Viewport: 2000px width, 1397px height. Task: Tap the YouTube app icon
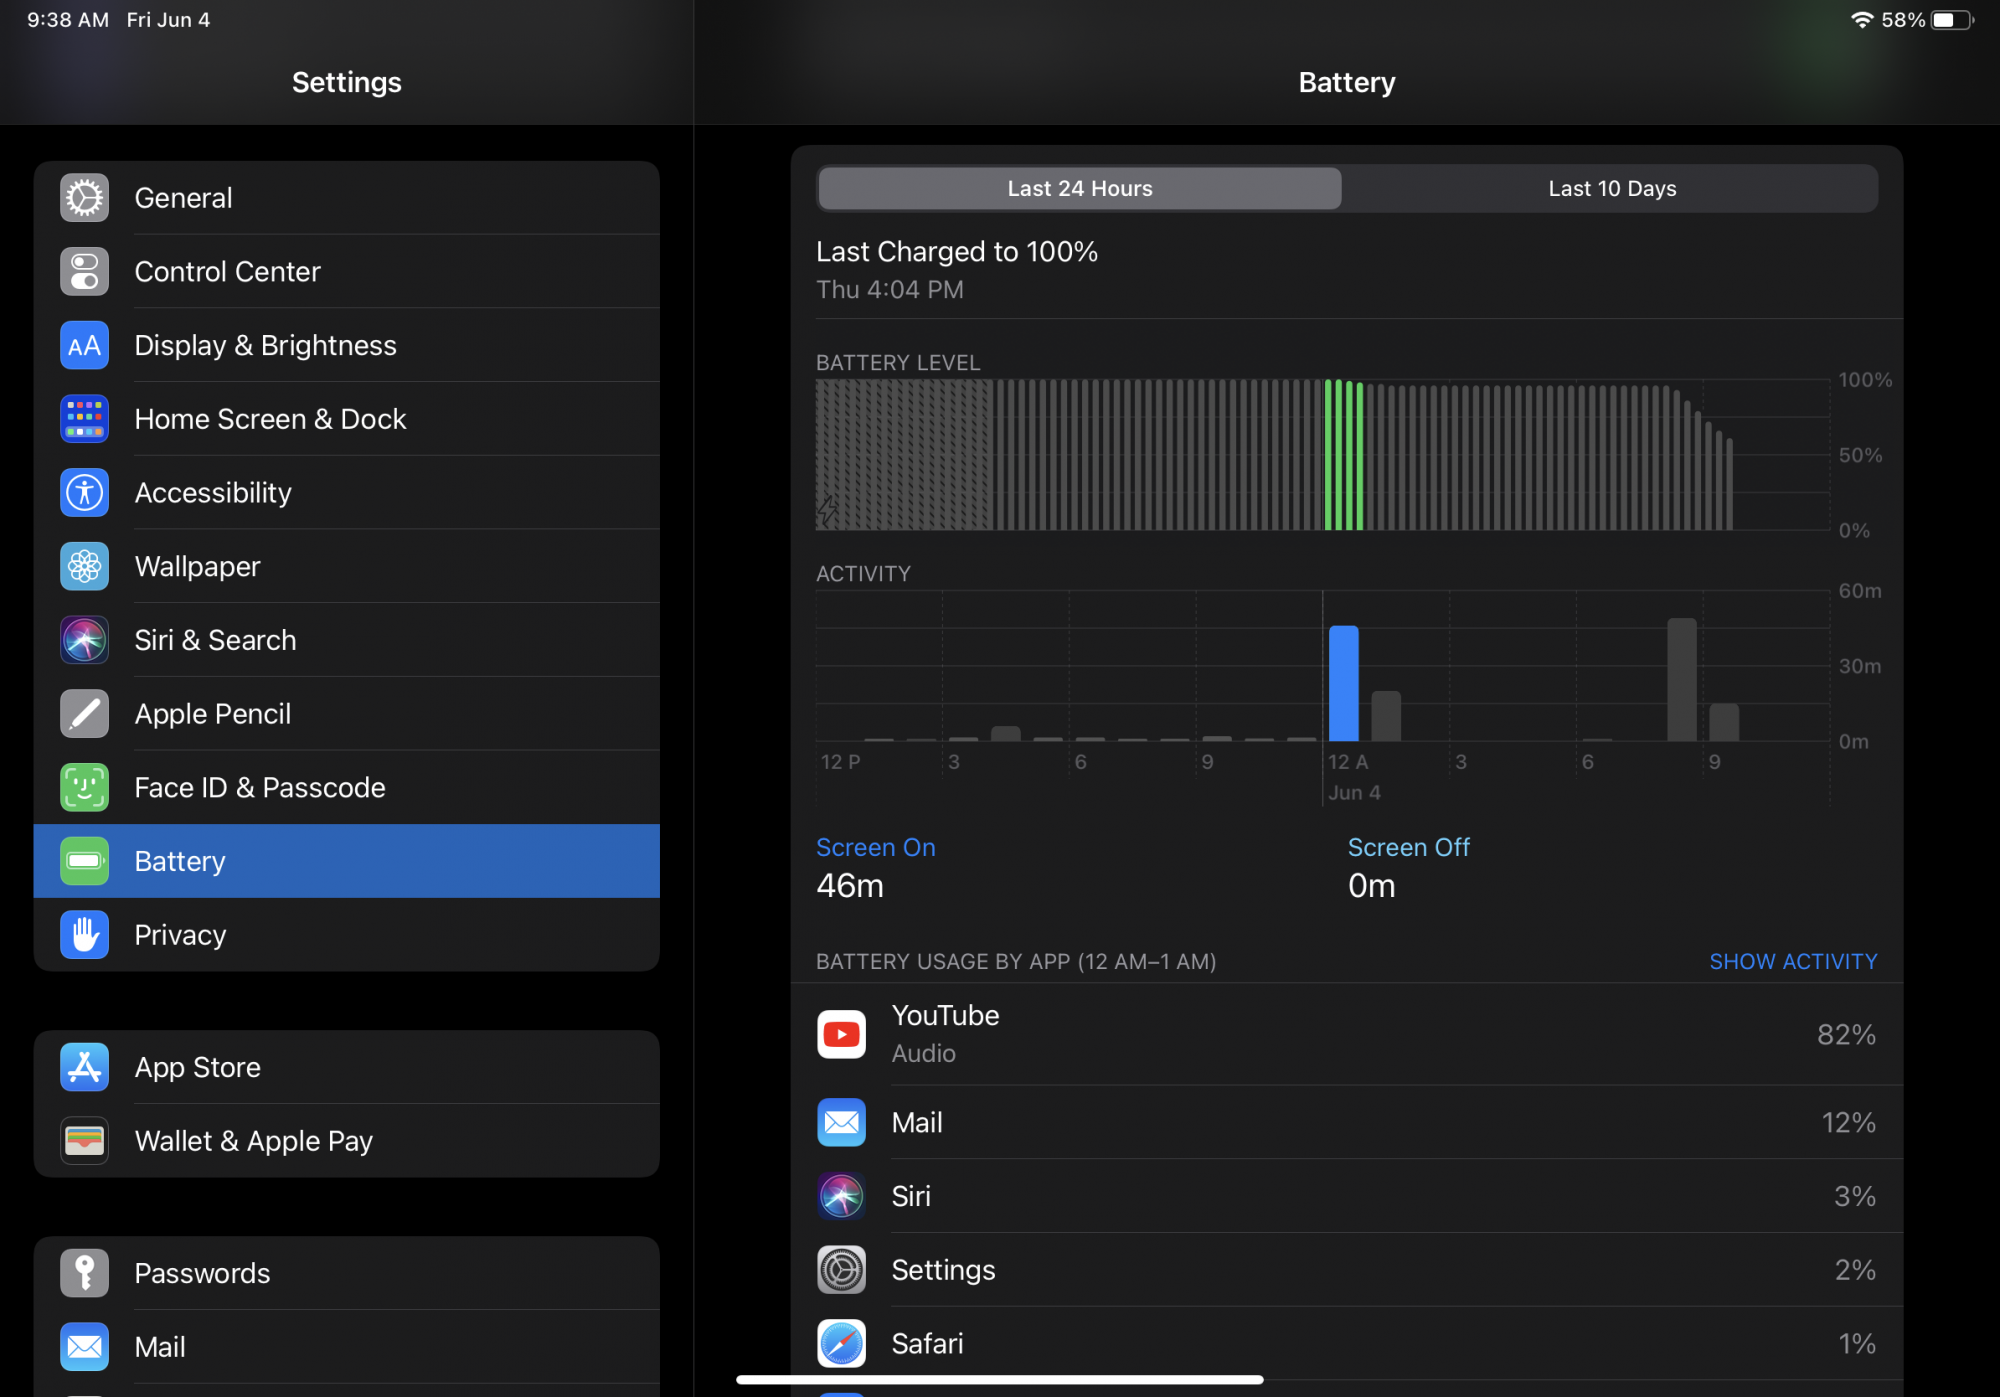841,1034
